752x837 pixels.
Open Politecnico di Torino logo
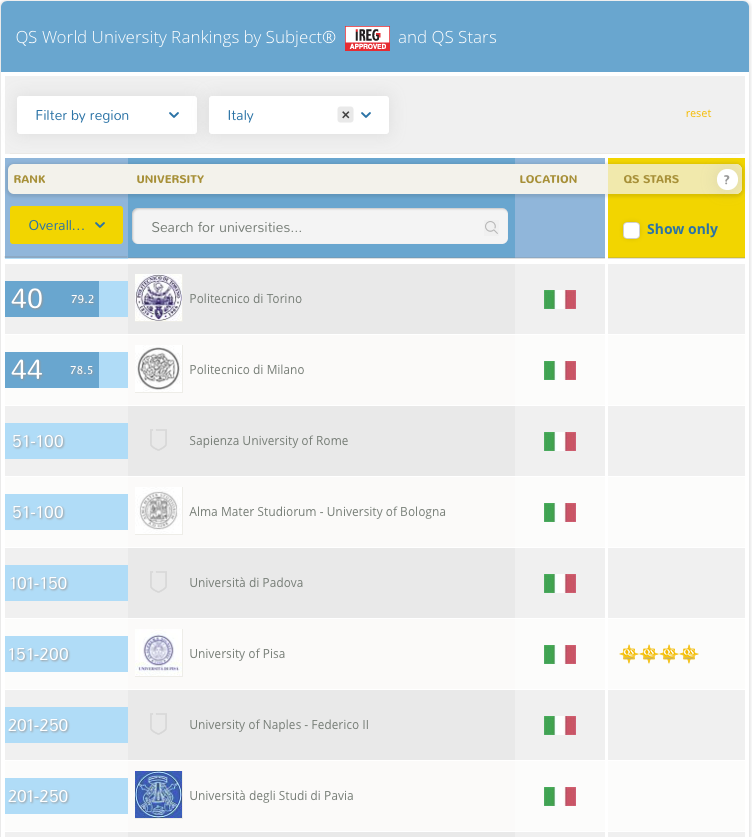click(x=159, y=298)
